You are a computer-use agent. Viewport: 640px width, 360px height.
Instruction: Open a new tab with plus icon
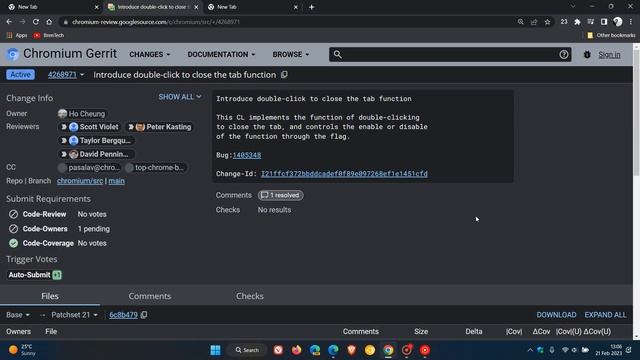point(311,7)
